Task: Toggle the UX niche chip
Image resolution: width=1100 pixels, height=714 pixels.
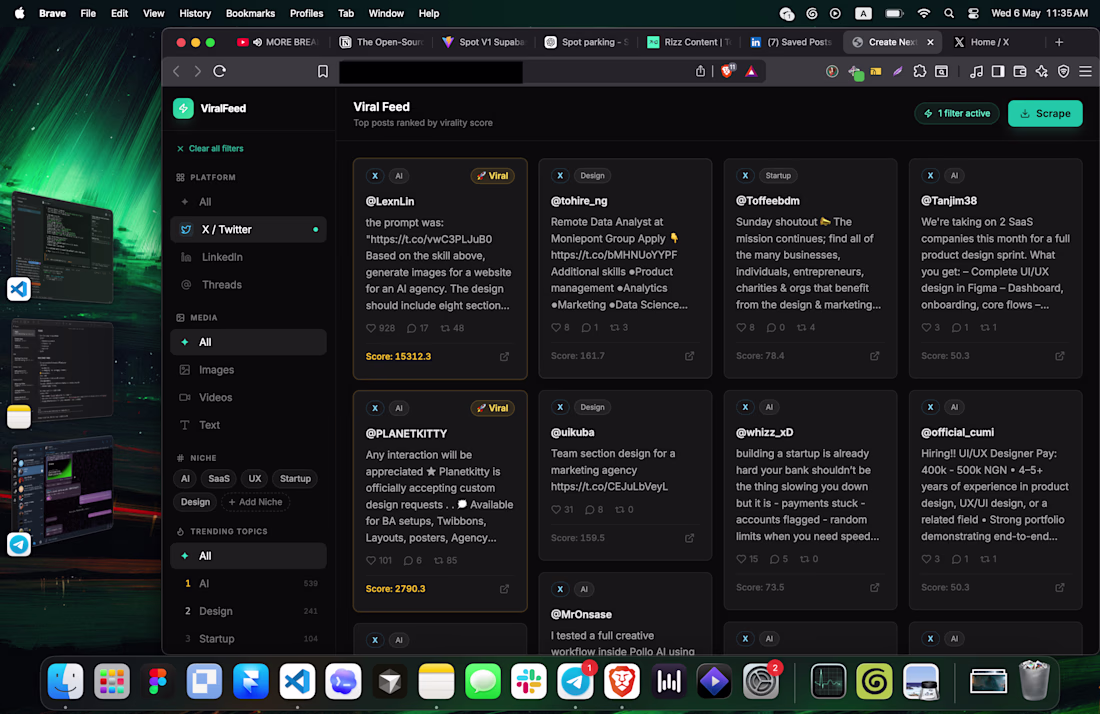Action: pos(255,478)
